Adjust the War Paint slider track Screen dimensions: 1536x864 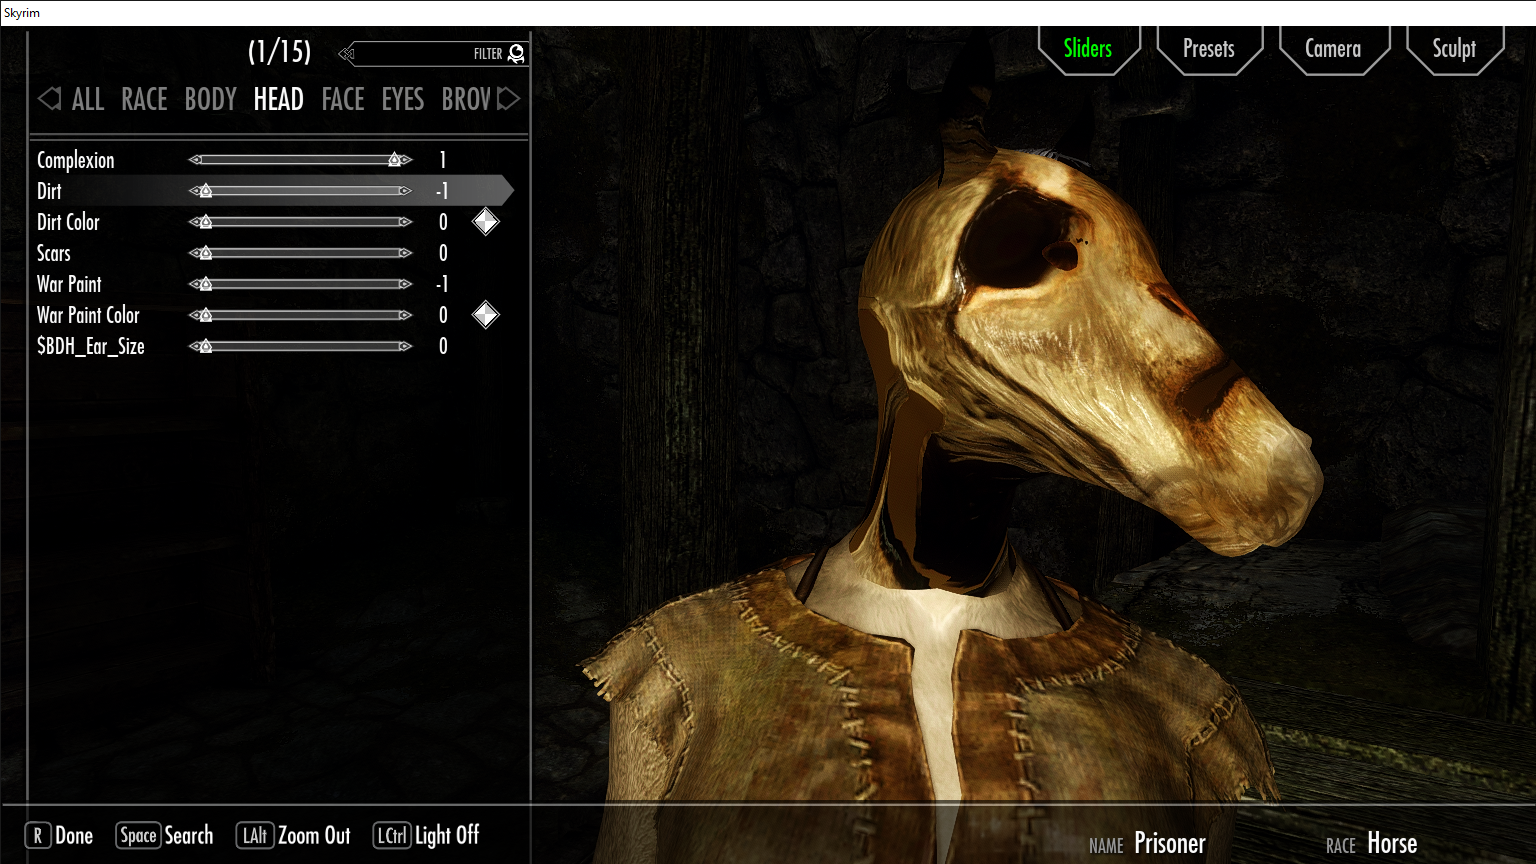[x=300, y=284]
